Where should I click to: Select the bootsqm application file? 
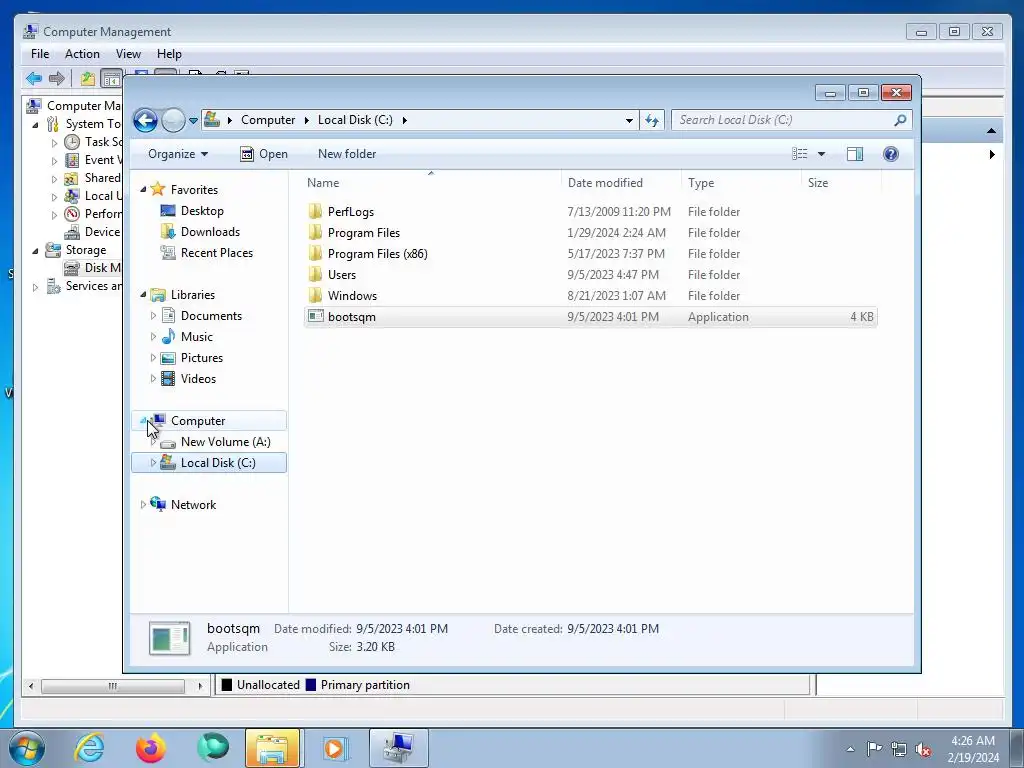click(590, 317)
